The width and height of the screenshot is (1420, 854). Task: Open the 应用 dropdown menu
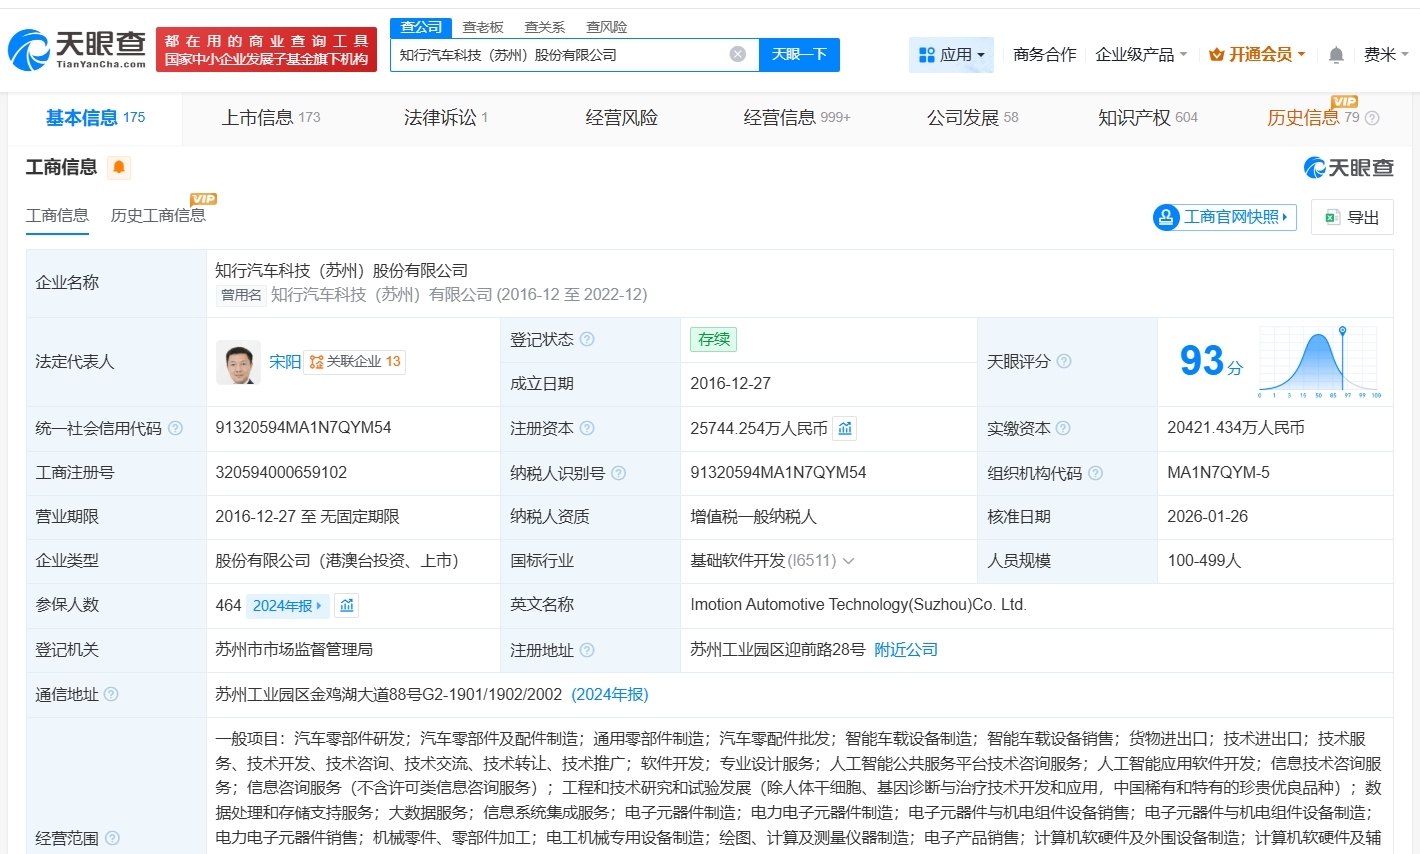click(x=951, y=55)
